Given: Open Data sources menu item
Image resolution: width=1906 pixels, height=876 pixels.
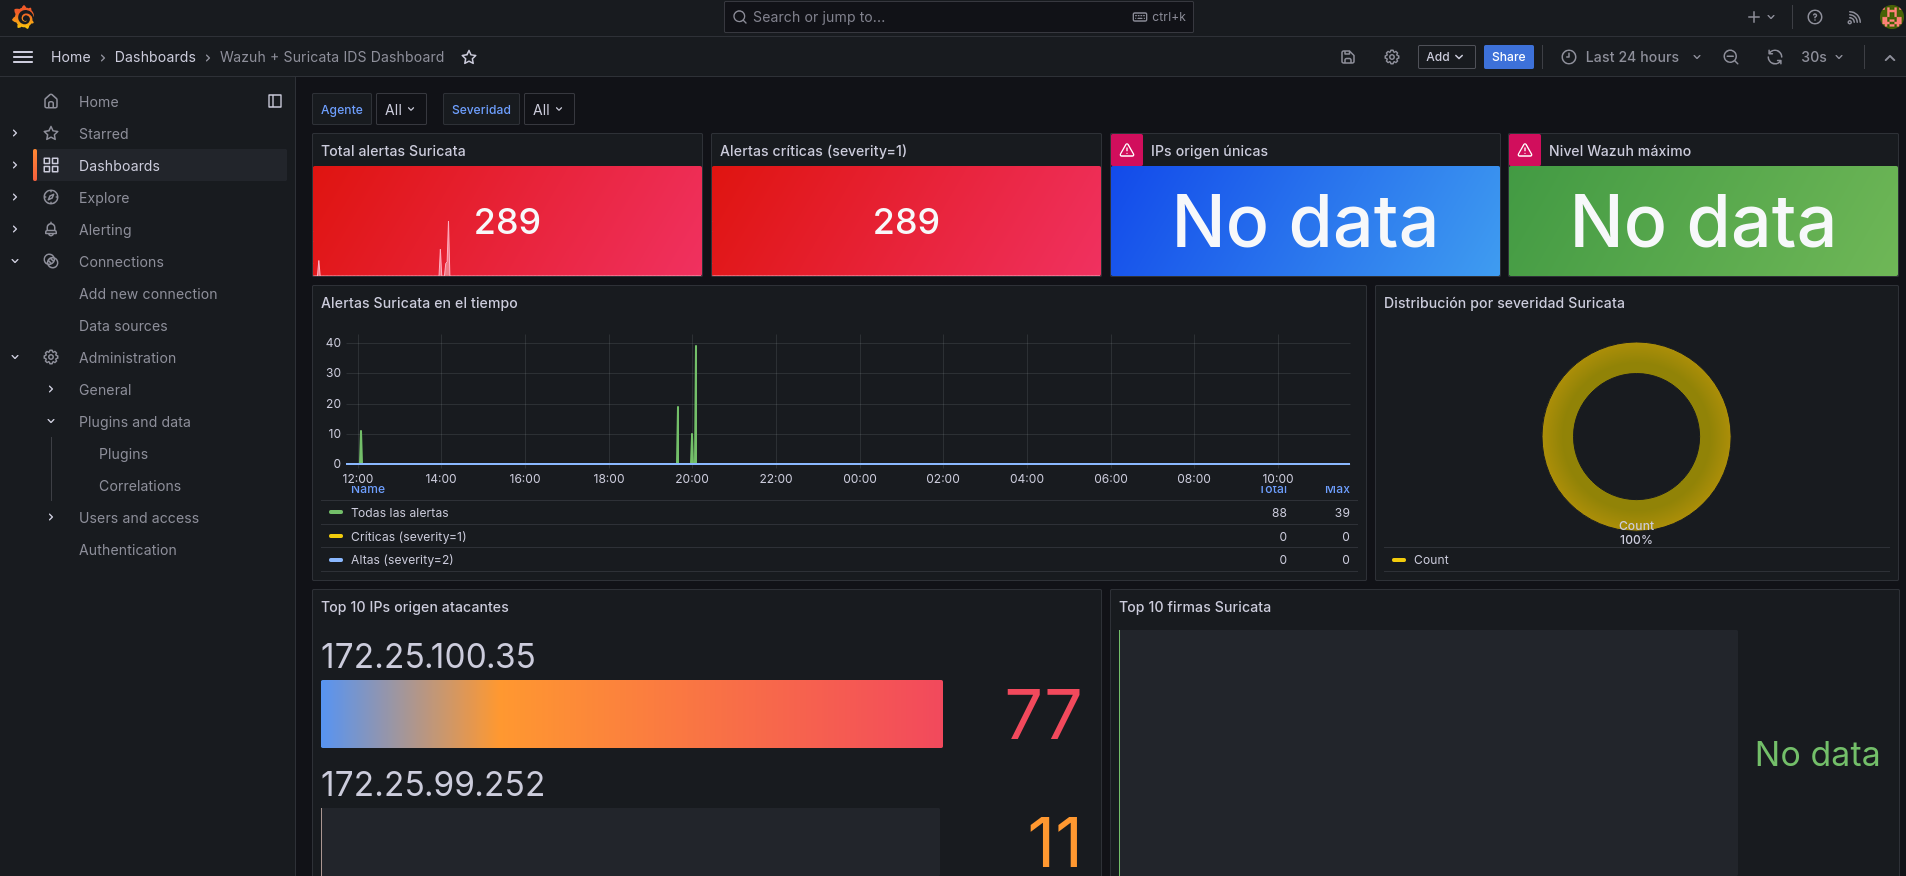Looking at the screenshot, I should pos(123,325).
